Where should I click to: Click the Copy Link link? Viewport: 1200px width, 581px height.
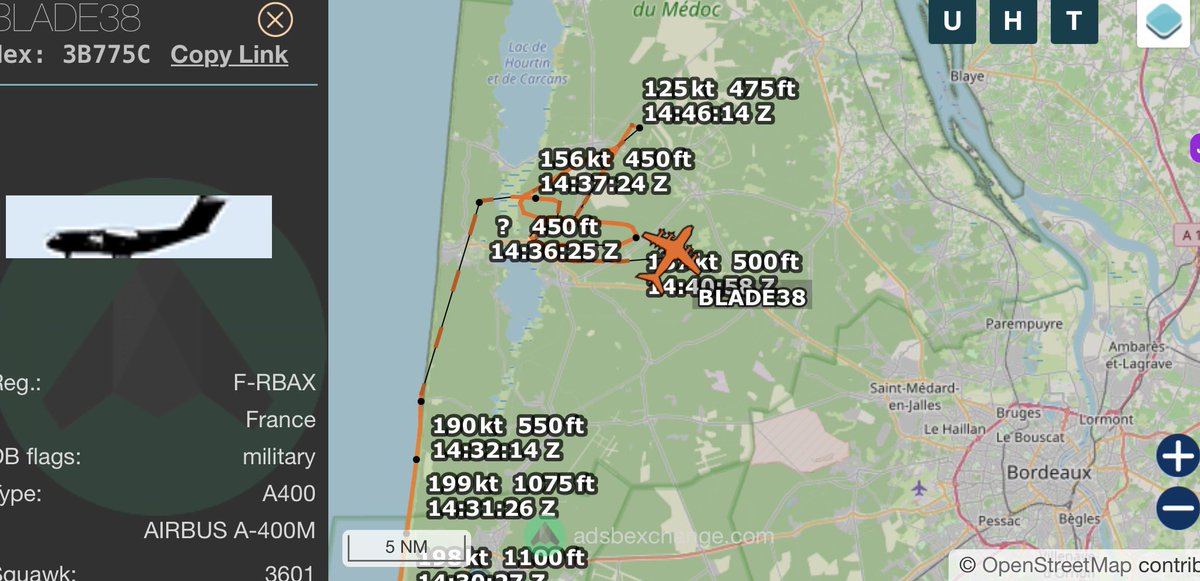(x=229, y=55)
